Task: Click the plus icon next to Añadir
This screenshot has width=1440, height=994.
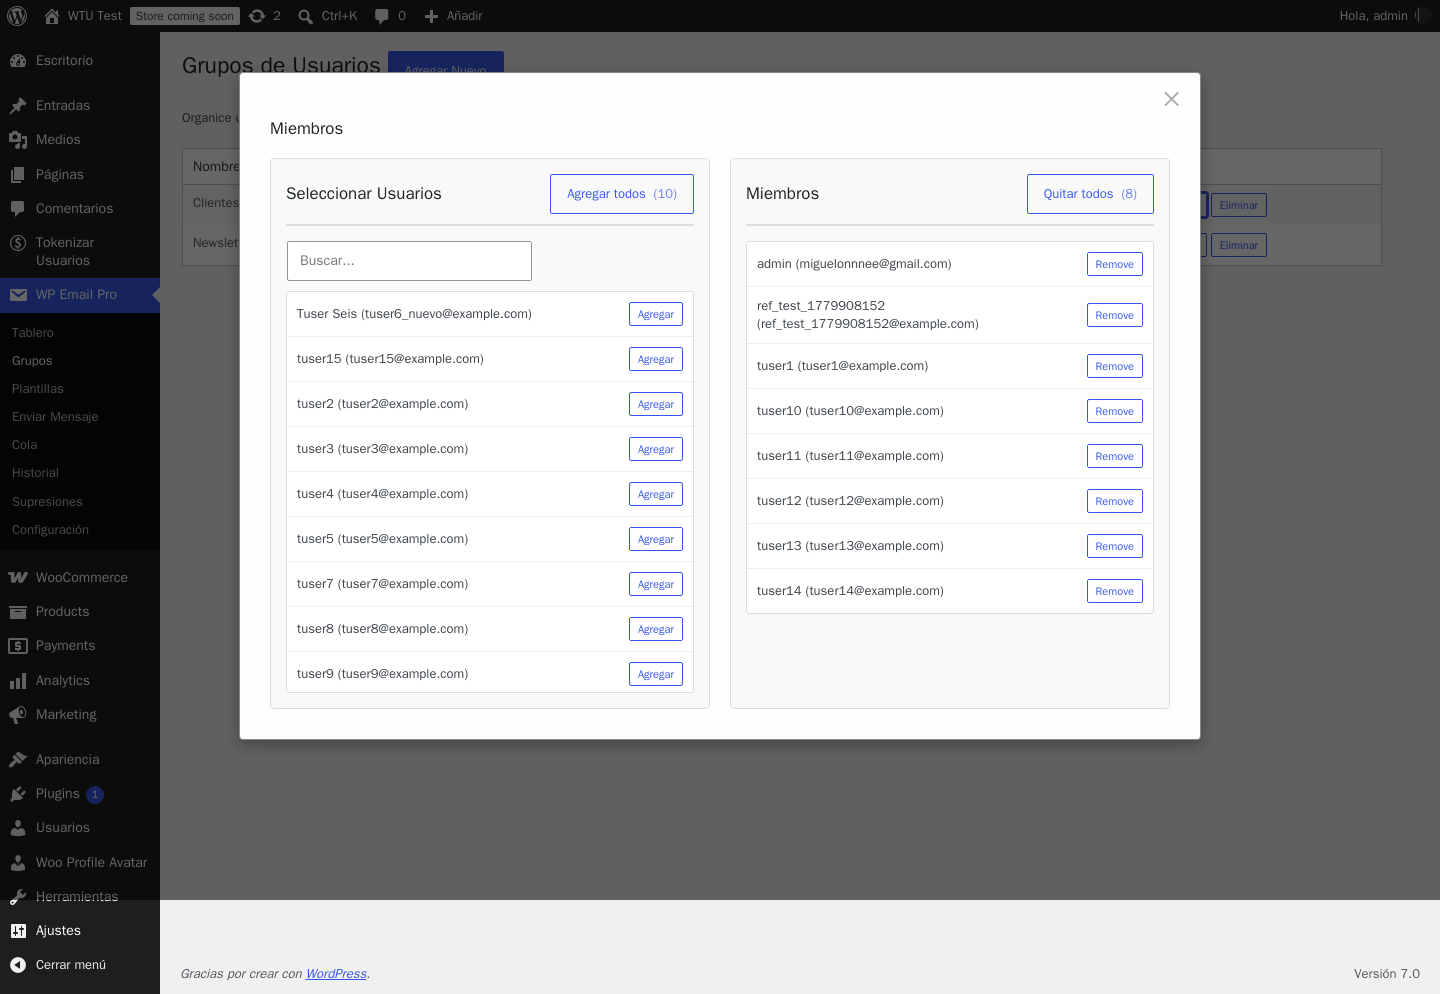Action: 431,16
